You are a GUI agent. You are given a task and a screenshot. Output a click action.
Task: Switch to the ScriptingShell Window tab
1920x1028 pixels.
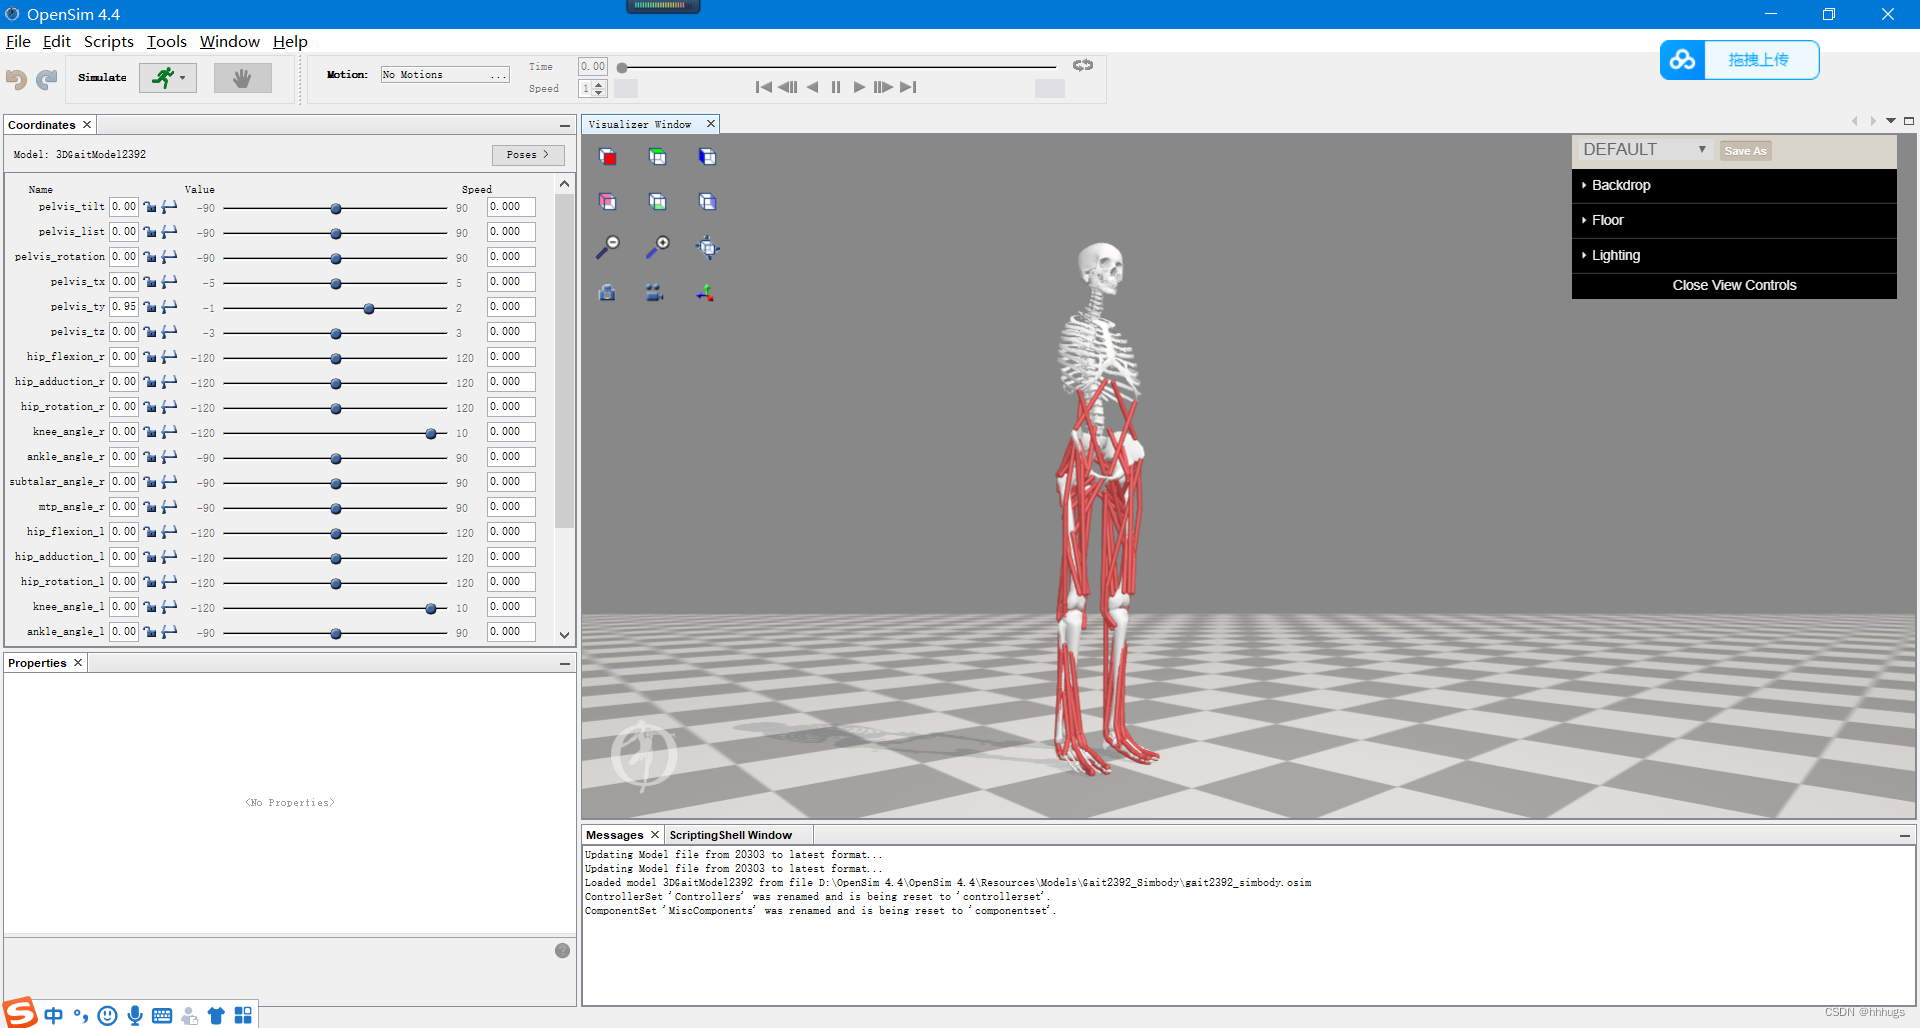(x=730, y=835)
